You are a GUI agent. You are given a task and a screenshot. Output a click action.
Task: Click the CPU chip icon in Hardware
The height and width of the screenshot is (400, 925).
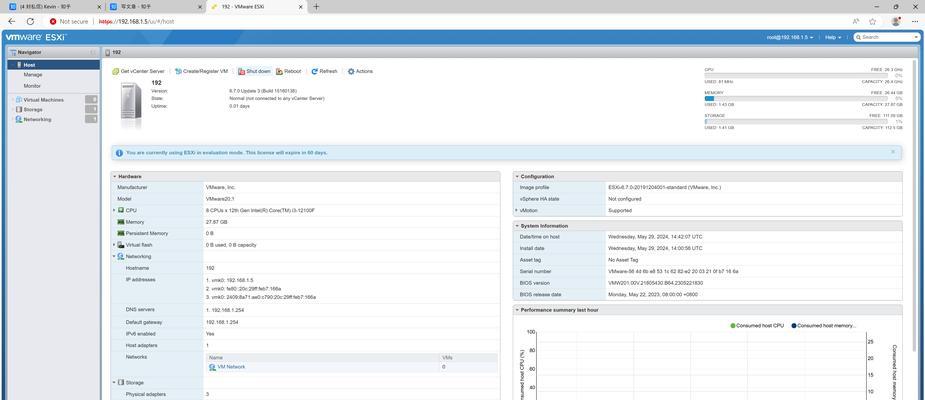121,211
